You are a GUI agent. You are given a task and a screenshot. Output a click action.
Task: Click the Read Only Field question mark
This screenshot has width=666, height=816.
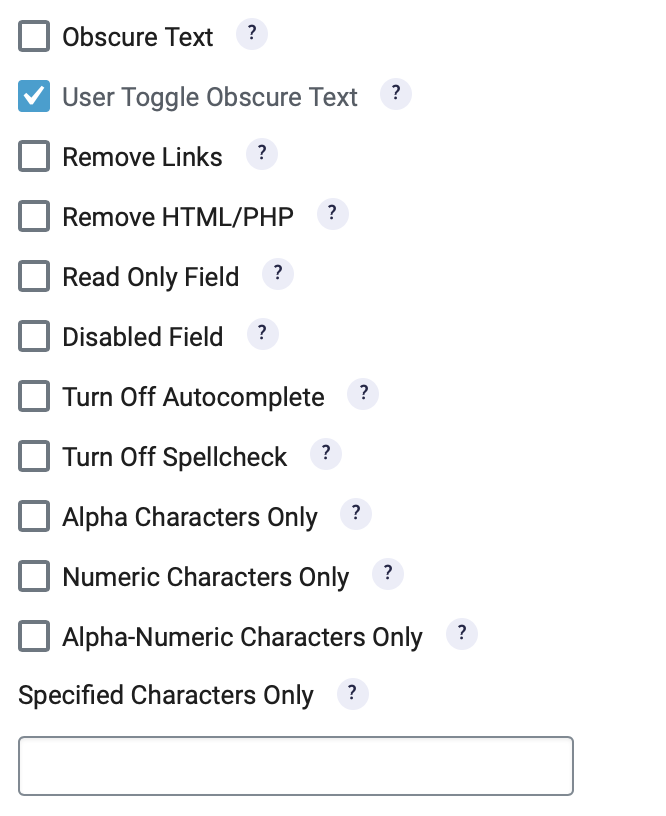point(277,273)
